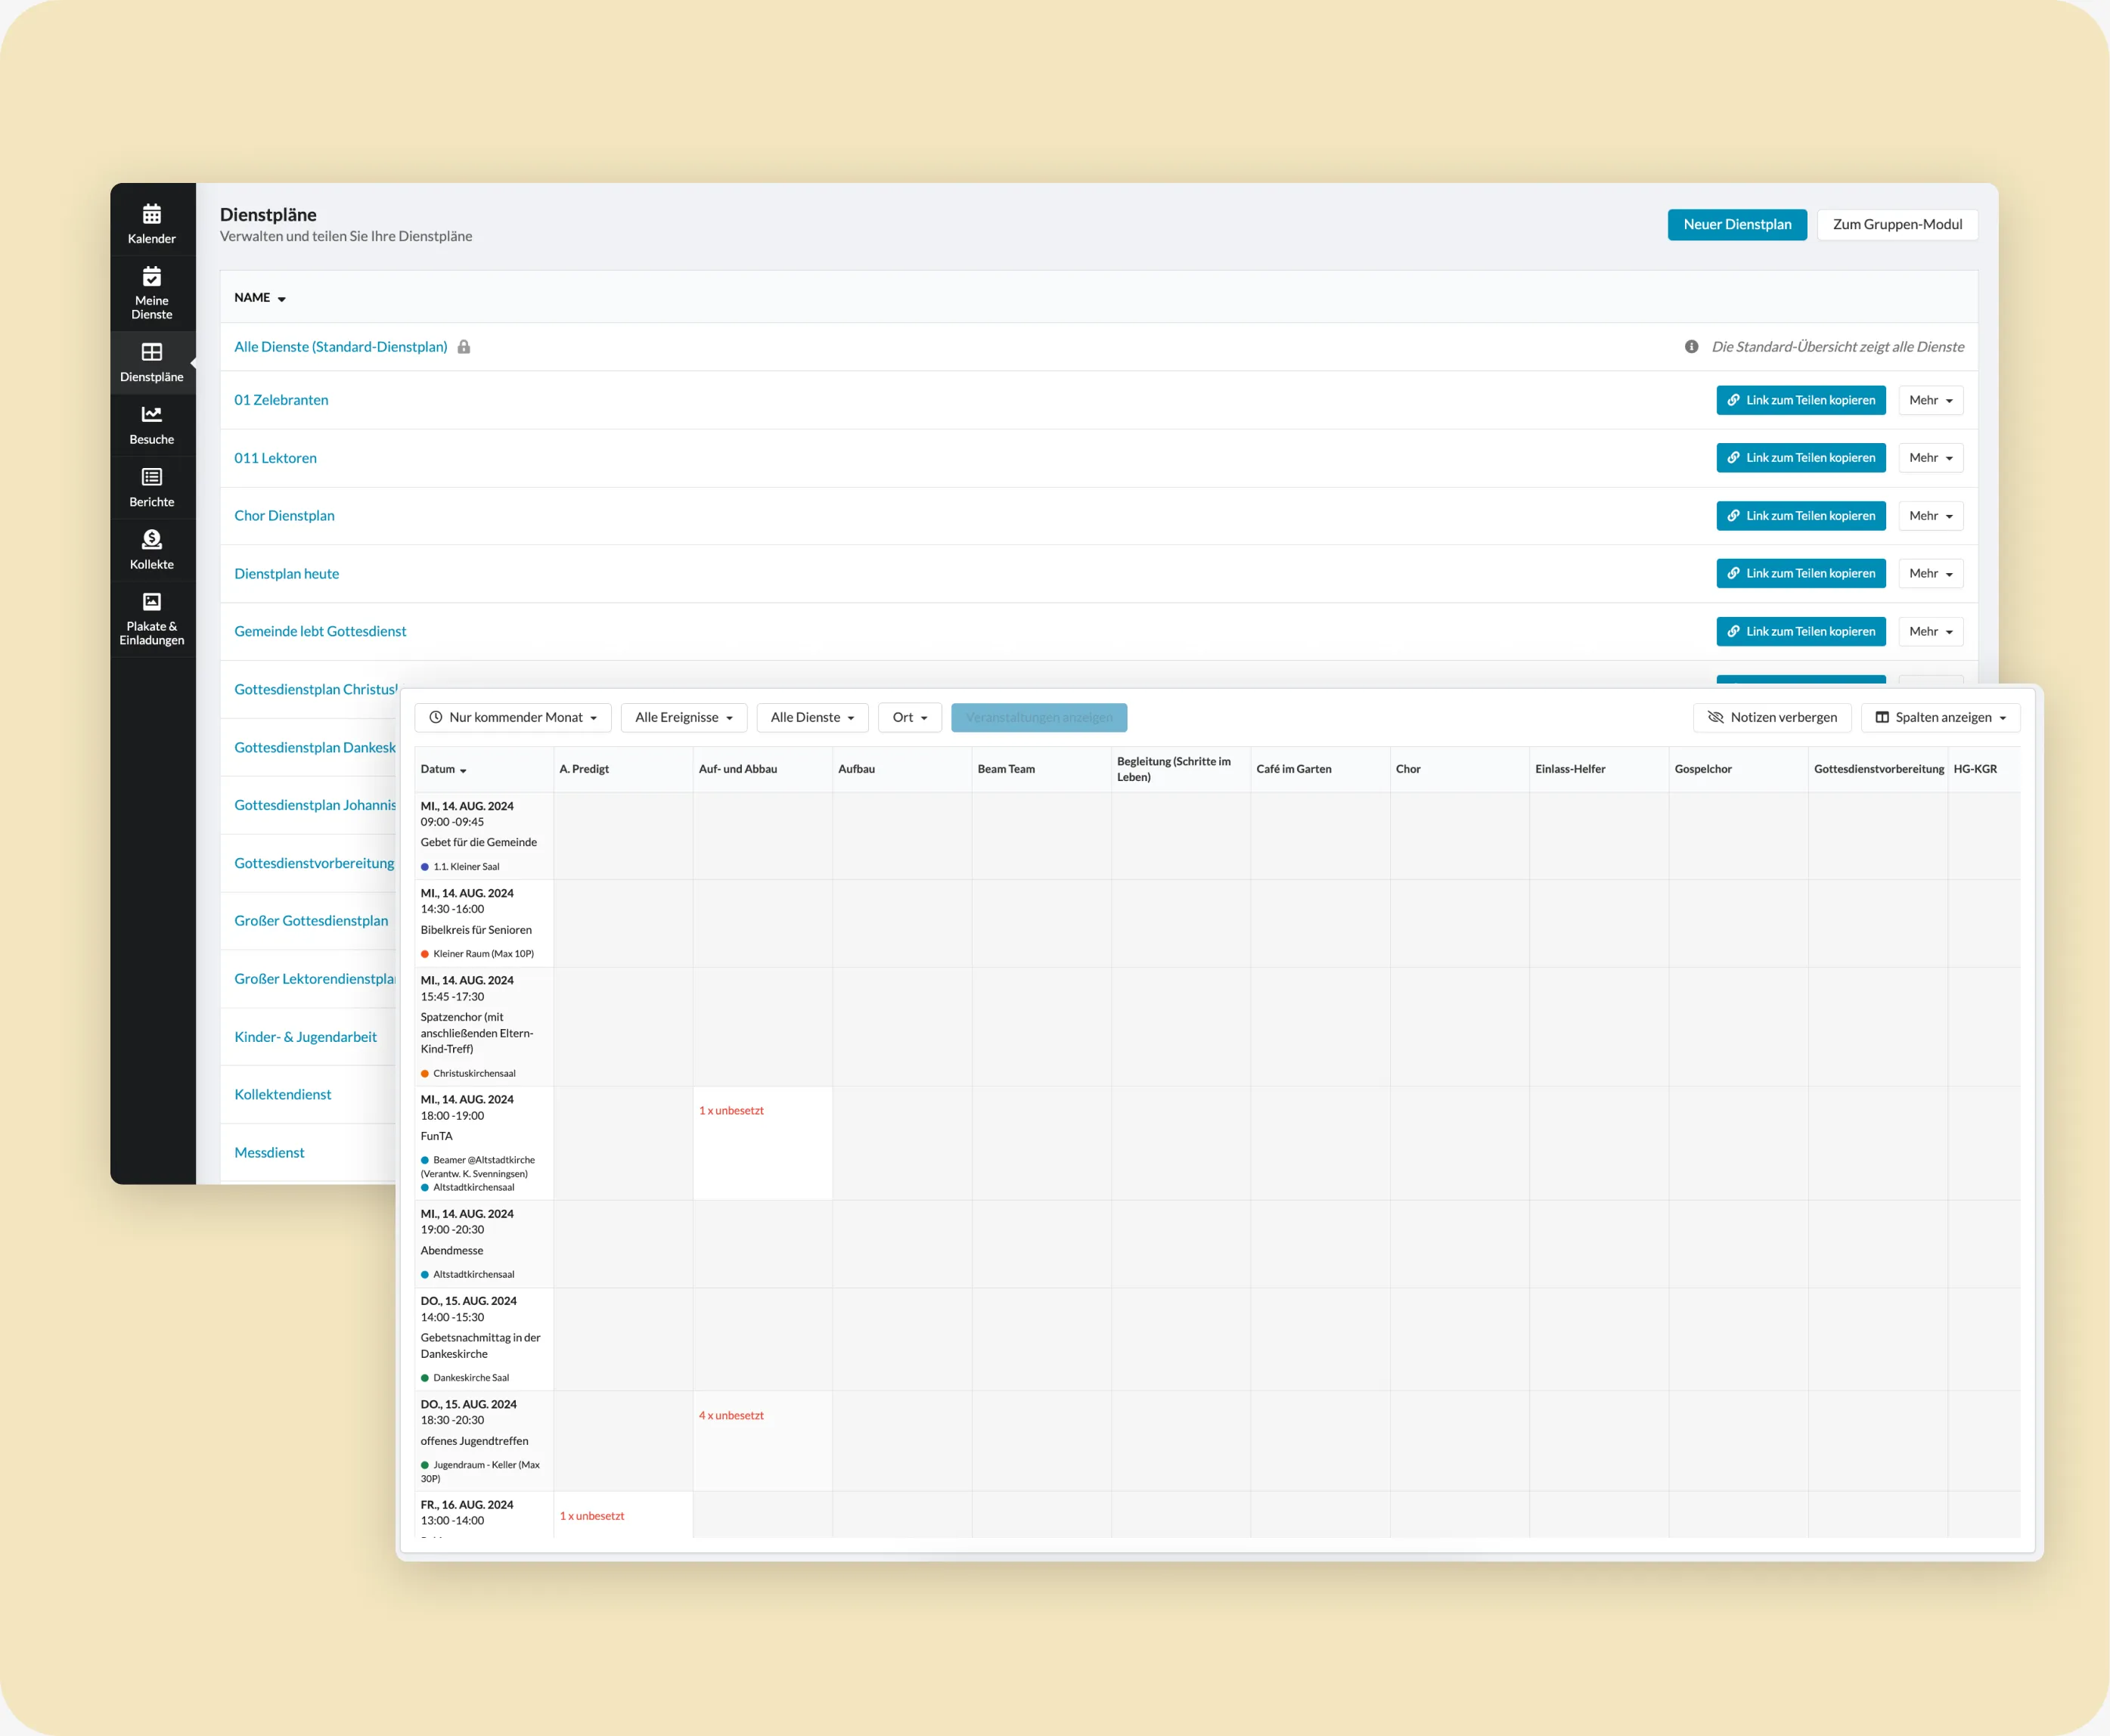Copy share link for Dienstplan heute
The height and width of the screenshot is (1736, 2110).
click(1801, 573)
